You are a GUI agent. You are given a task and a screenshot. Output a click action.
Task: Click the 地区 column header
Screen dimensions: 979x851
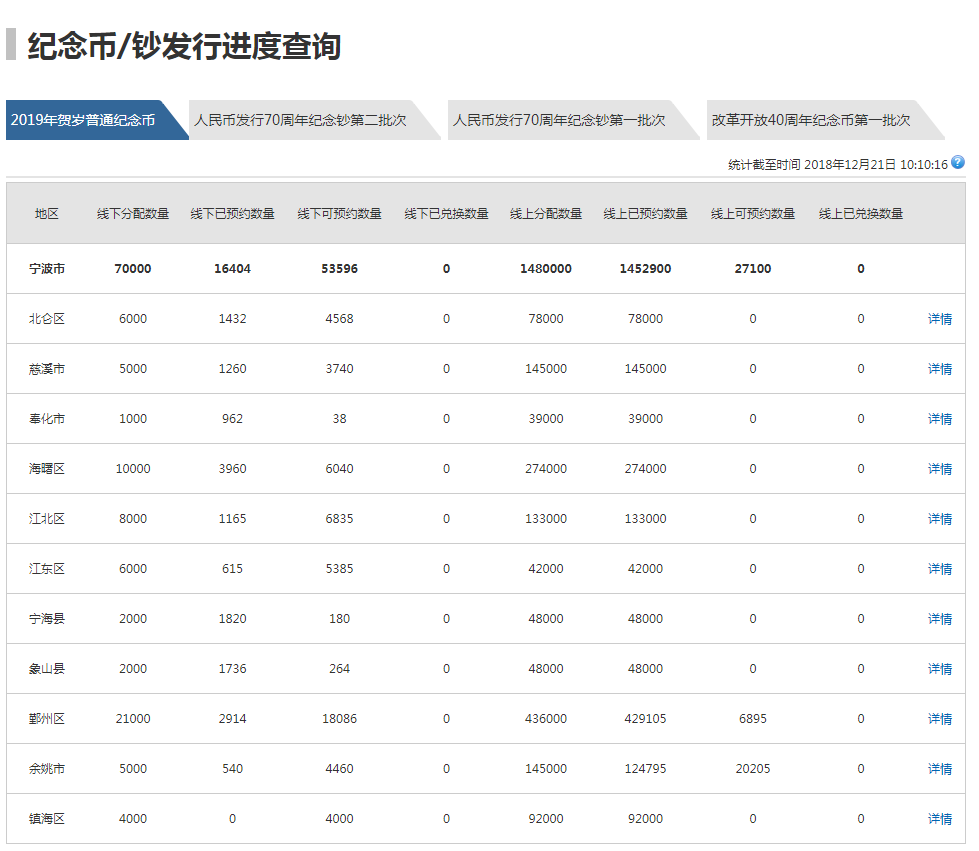pos(47,214)
